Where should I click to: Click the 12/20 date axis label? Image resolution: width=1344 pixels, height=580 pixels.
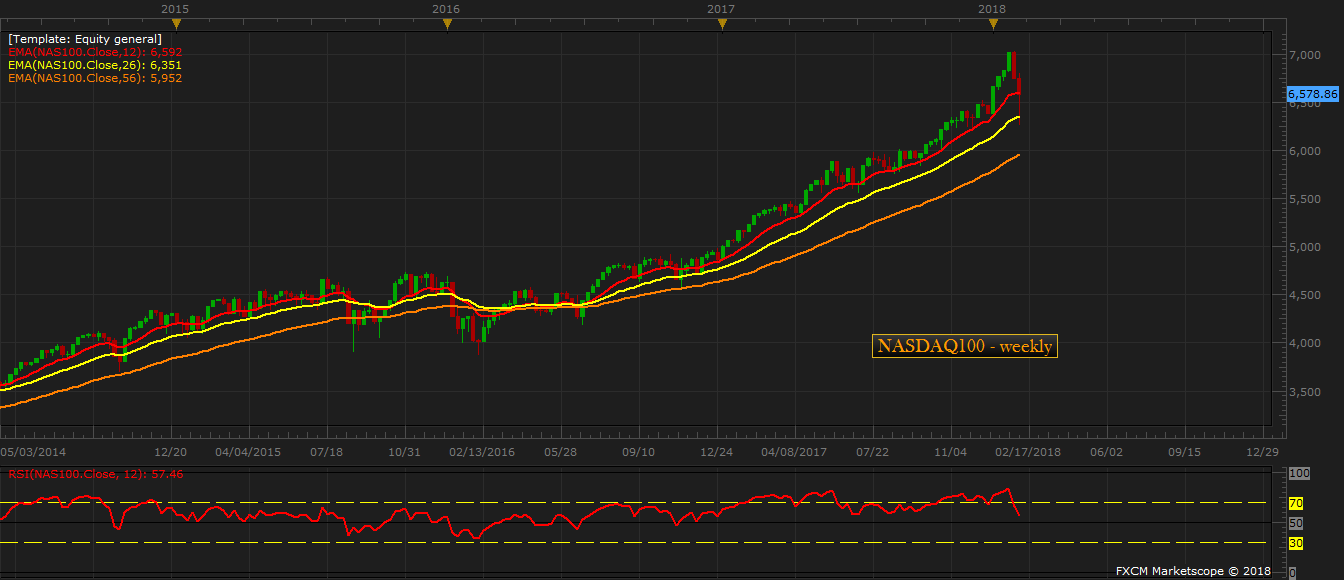coord(171,452)
